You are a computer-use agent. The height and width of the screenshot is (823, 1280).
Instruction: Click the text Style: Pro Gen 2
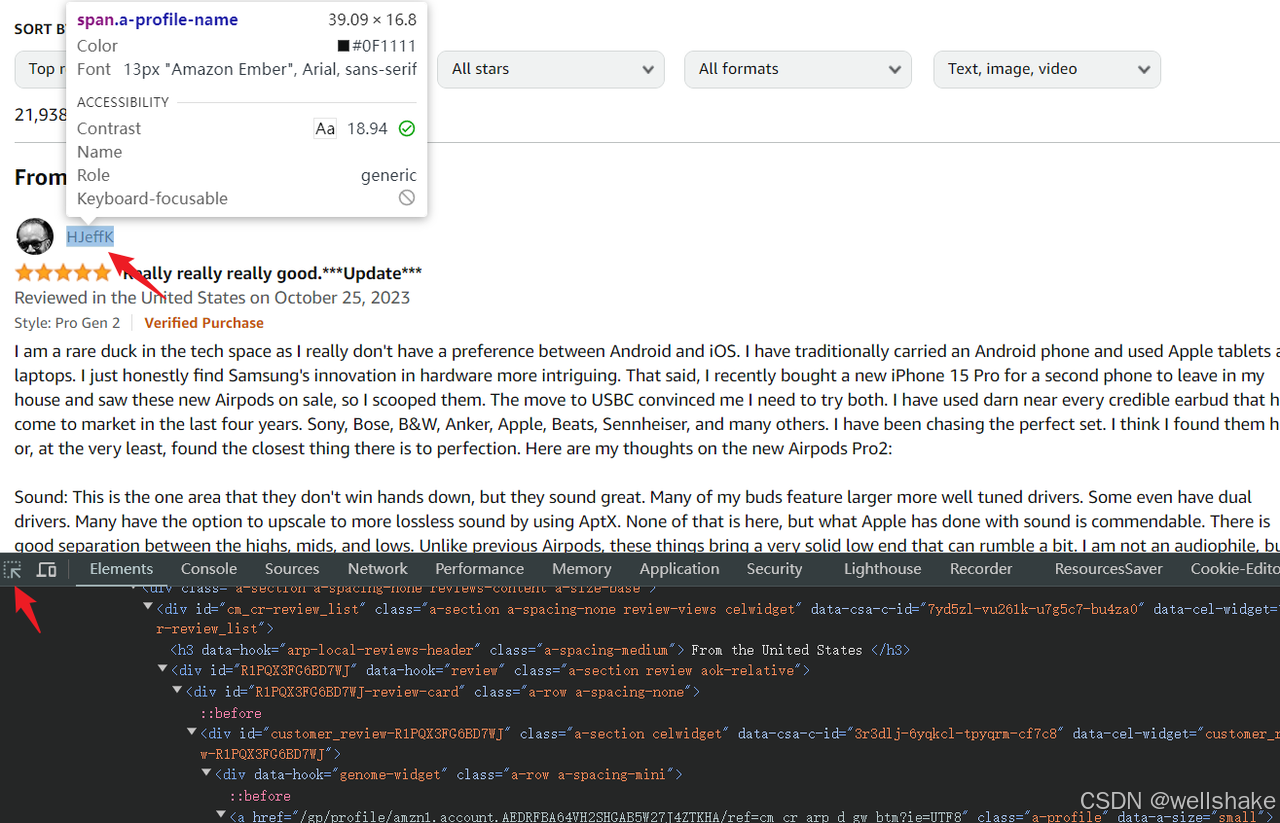point(67,323)
